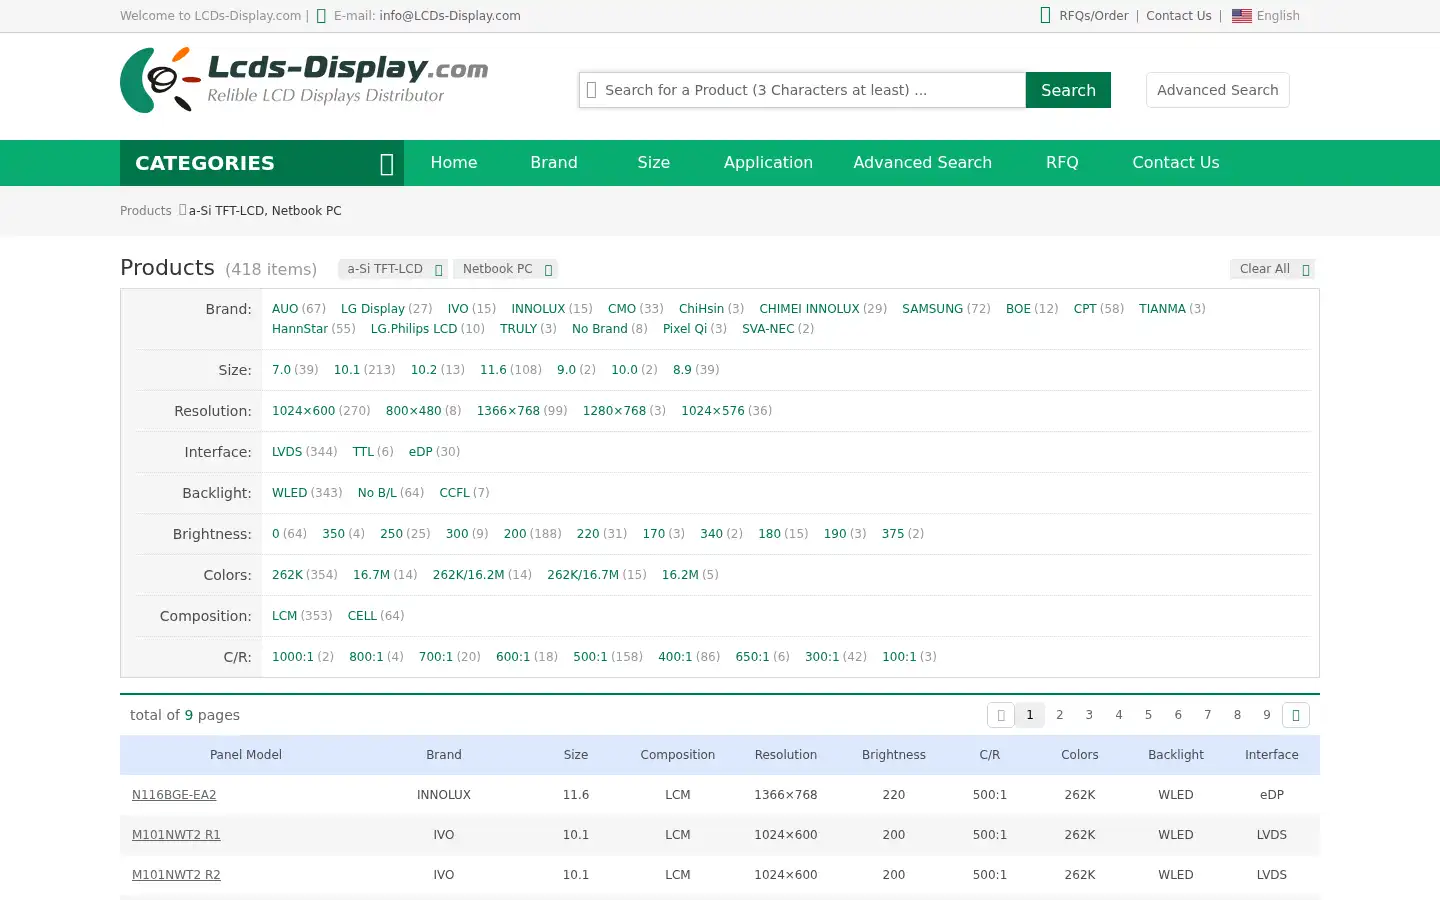Filter by brightness 200
The height and width of the screenshot is (900, 1440).
pos(515,534)
